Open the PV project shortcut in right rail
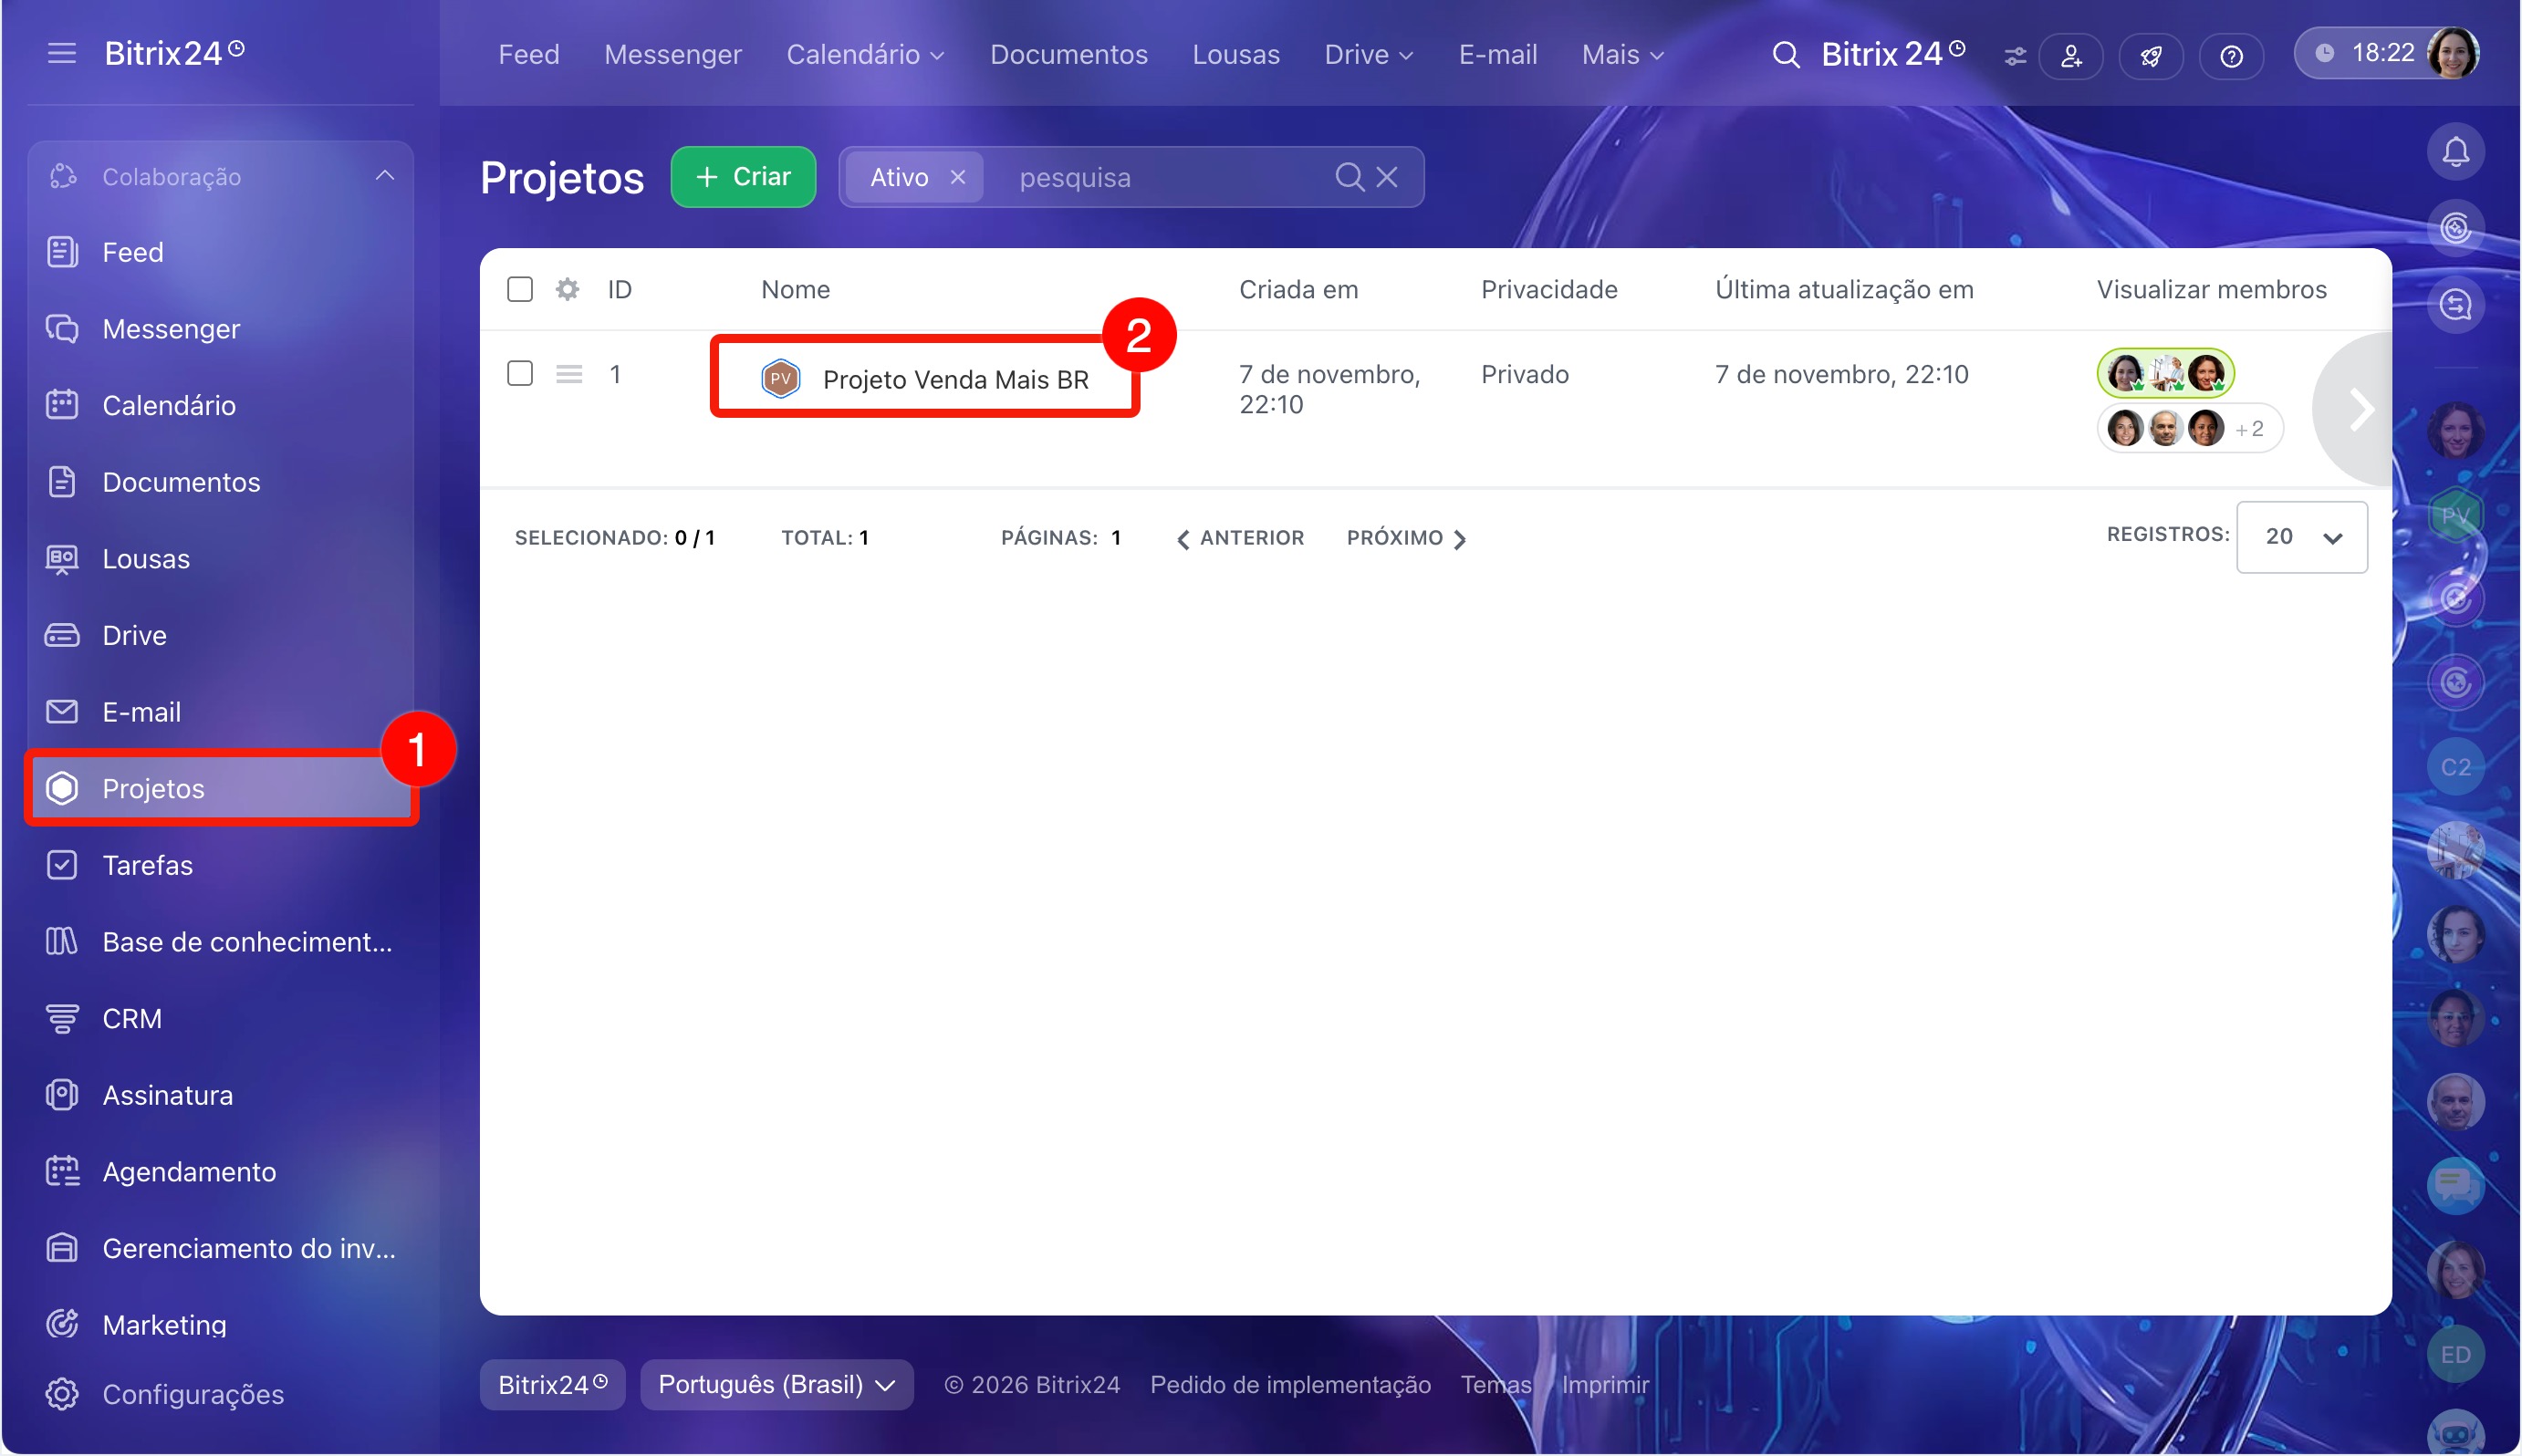This screenshot has height=1456, width=2522. tap(2455, 516)
